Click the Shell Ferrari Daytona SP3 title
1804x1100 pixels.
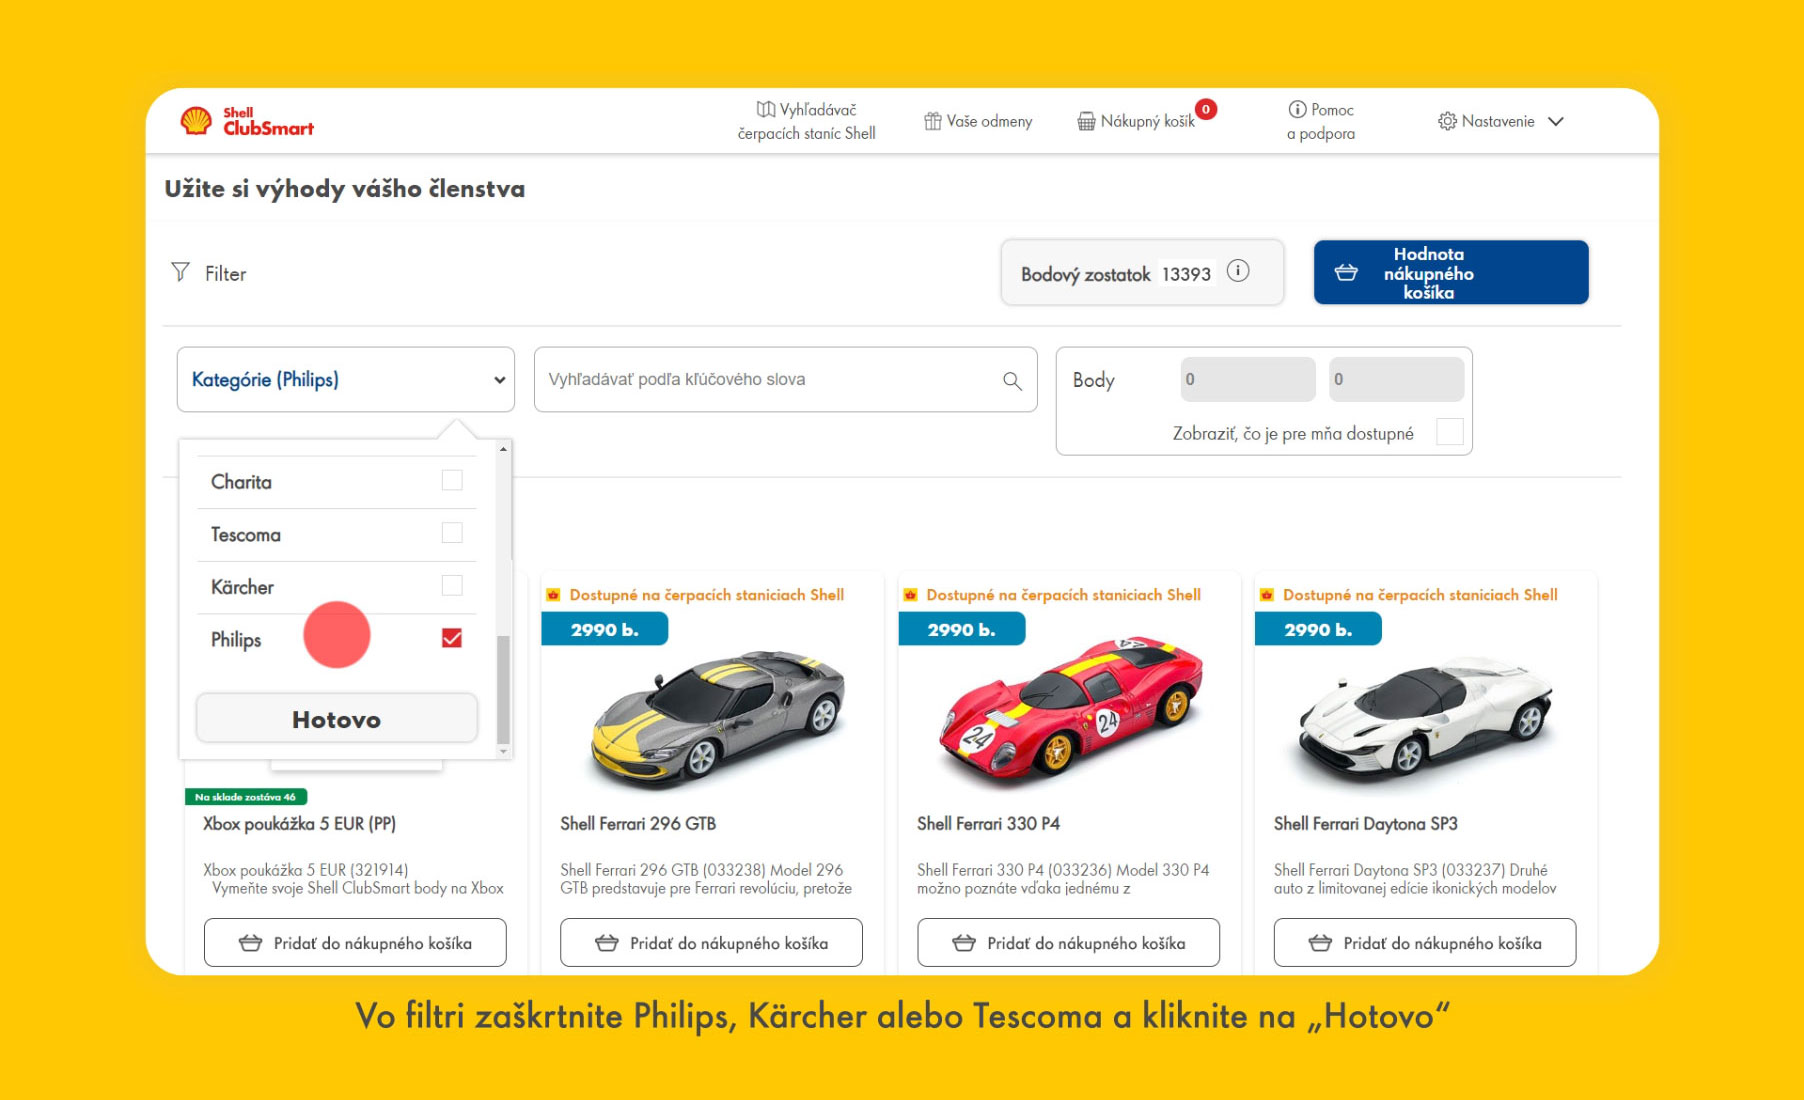pyautogui.click(x=1365, y=823)
